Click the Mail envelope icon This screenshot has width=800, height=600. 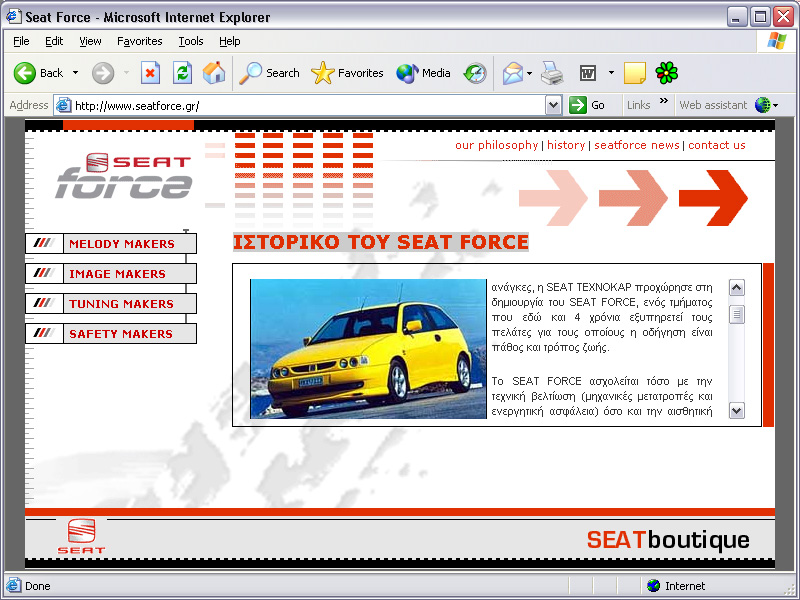tap(512, 73)
